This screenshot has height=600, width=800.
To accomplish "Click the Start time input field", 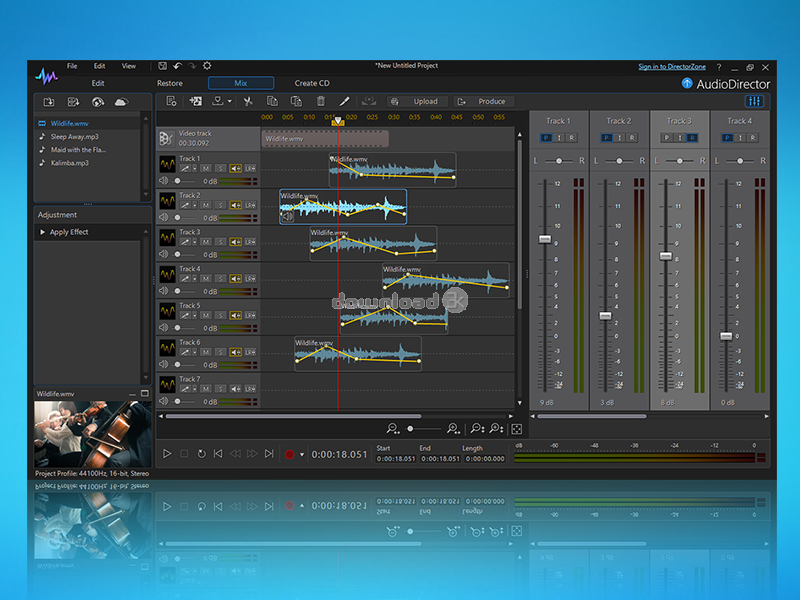I will click(396, 459).
